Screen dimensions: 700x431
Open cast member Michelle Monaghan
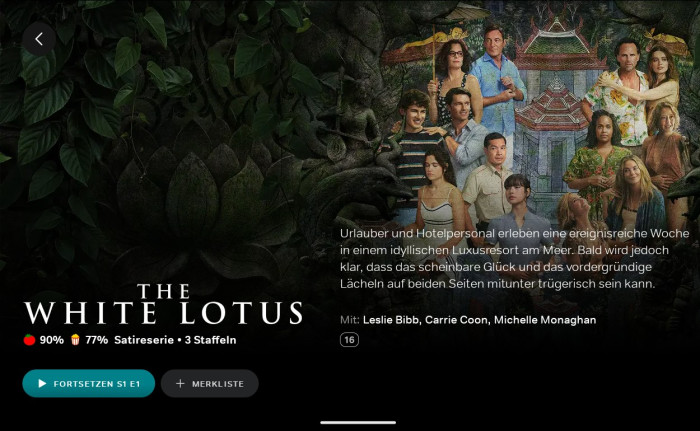pos(545,320)
